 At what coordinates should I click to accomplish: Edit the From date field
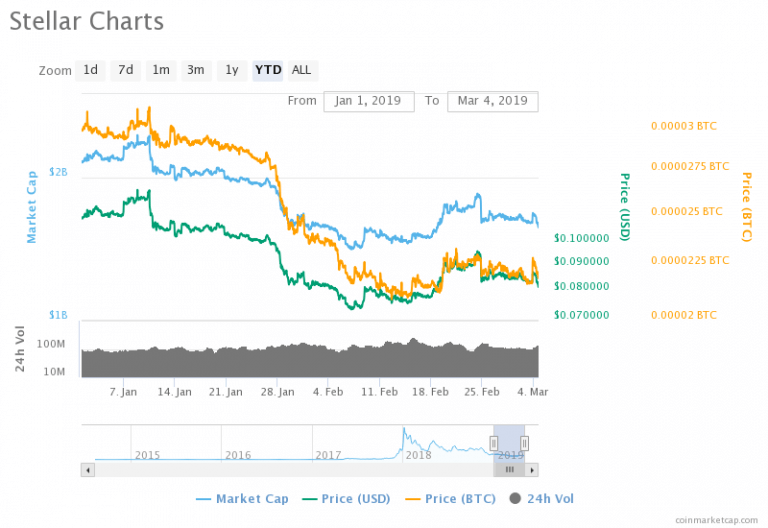tap(369, 101)
